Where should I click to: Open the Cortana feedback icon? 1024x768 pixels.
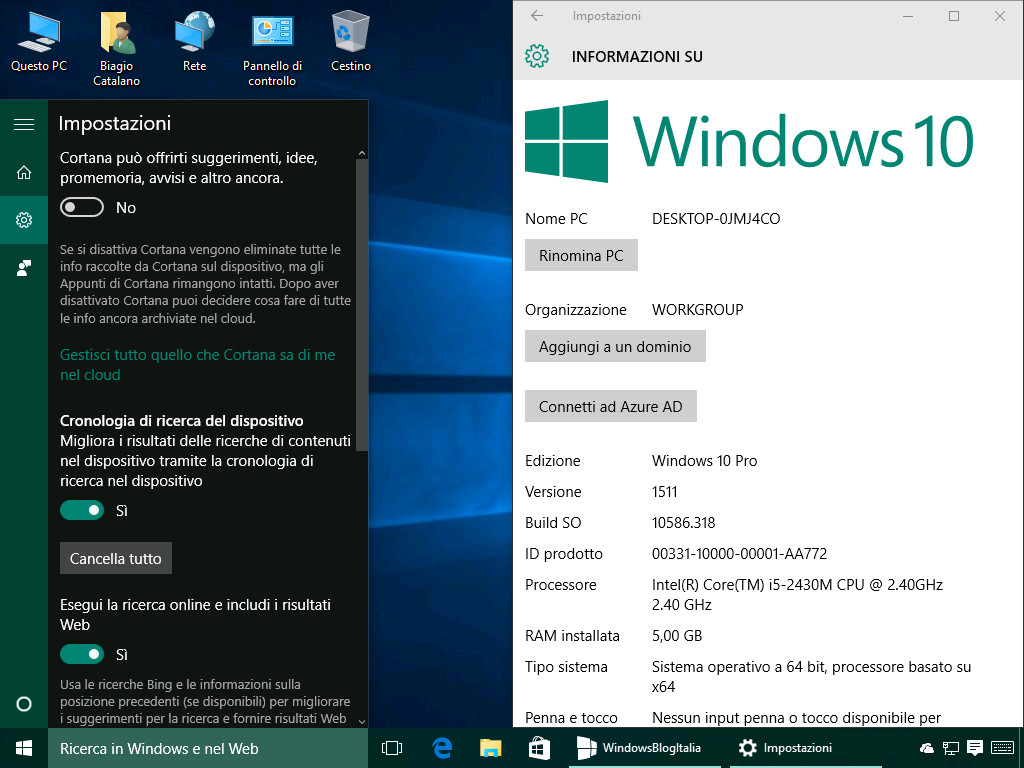click(x=24, y=268)
